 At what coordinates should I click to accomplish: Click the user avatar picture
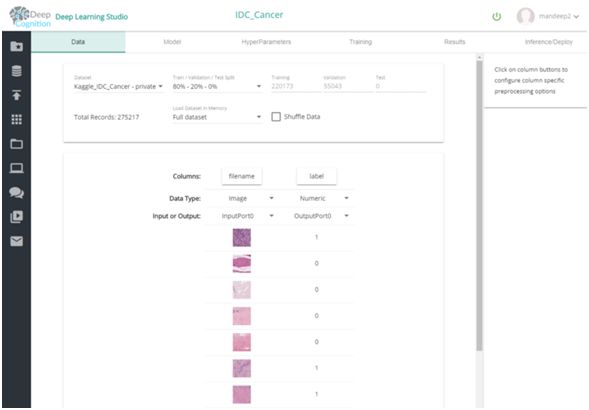point(525,16)
